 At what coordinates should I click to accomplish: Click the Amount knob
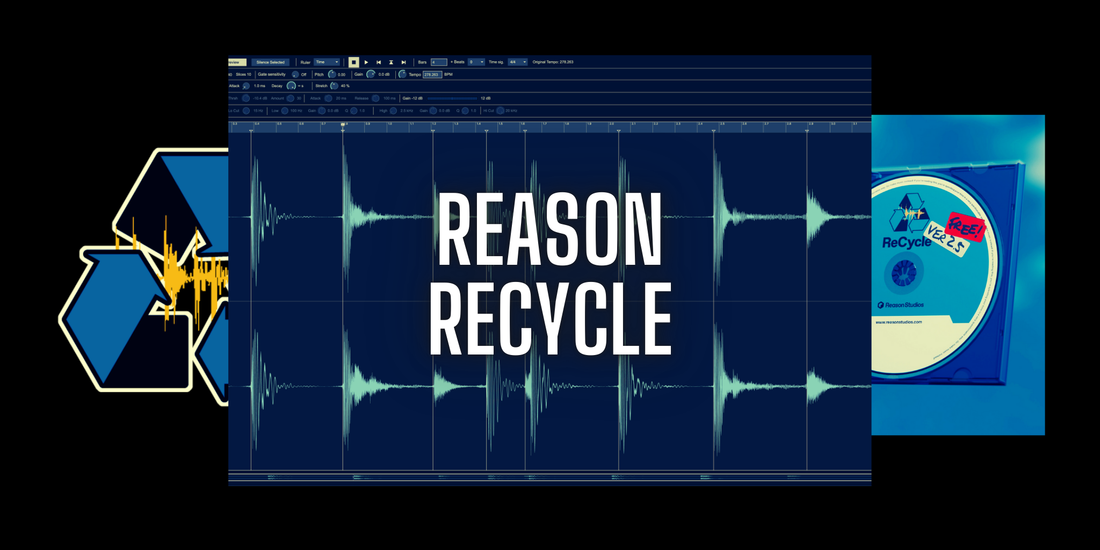click(x=290, y=98)
